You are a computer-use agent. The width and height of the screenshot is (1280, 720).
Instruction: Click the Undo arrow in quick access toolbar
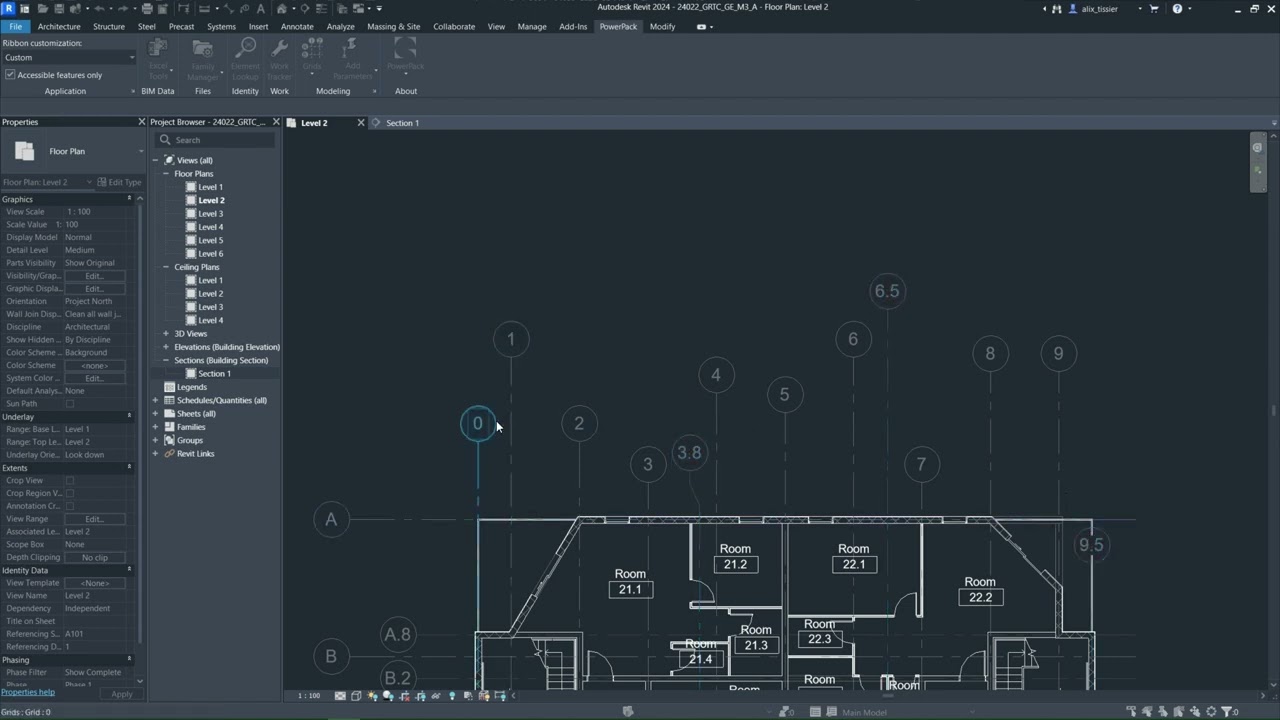click(x=99, y=8)
